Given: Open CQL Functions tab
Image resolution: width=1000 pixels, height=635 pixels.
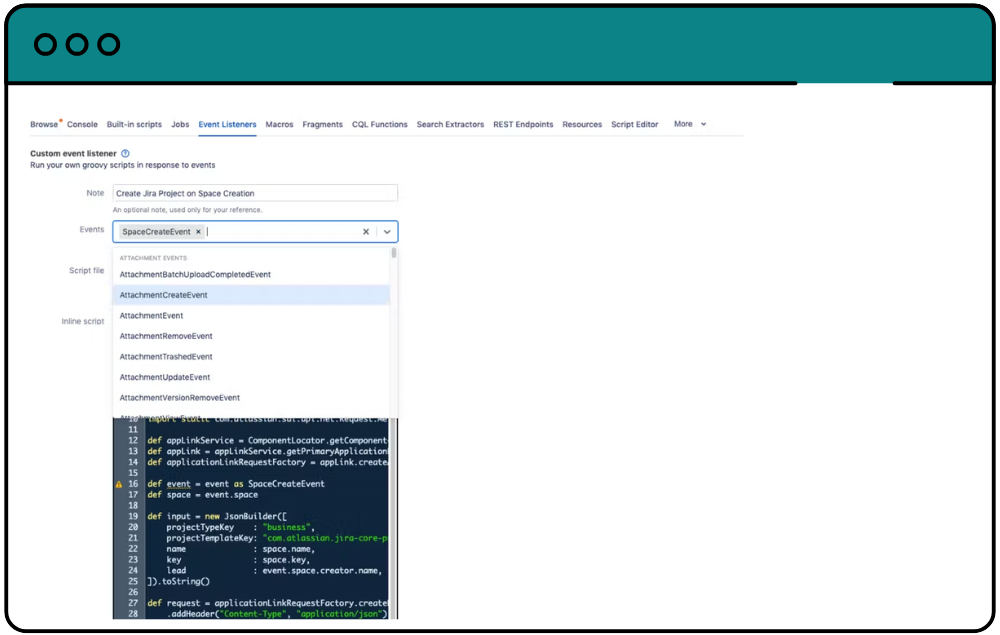Looking at the screenshot, I should [x=379, y=124].
